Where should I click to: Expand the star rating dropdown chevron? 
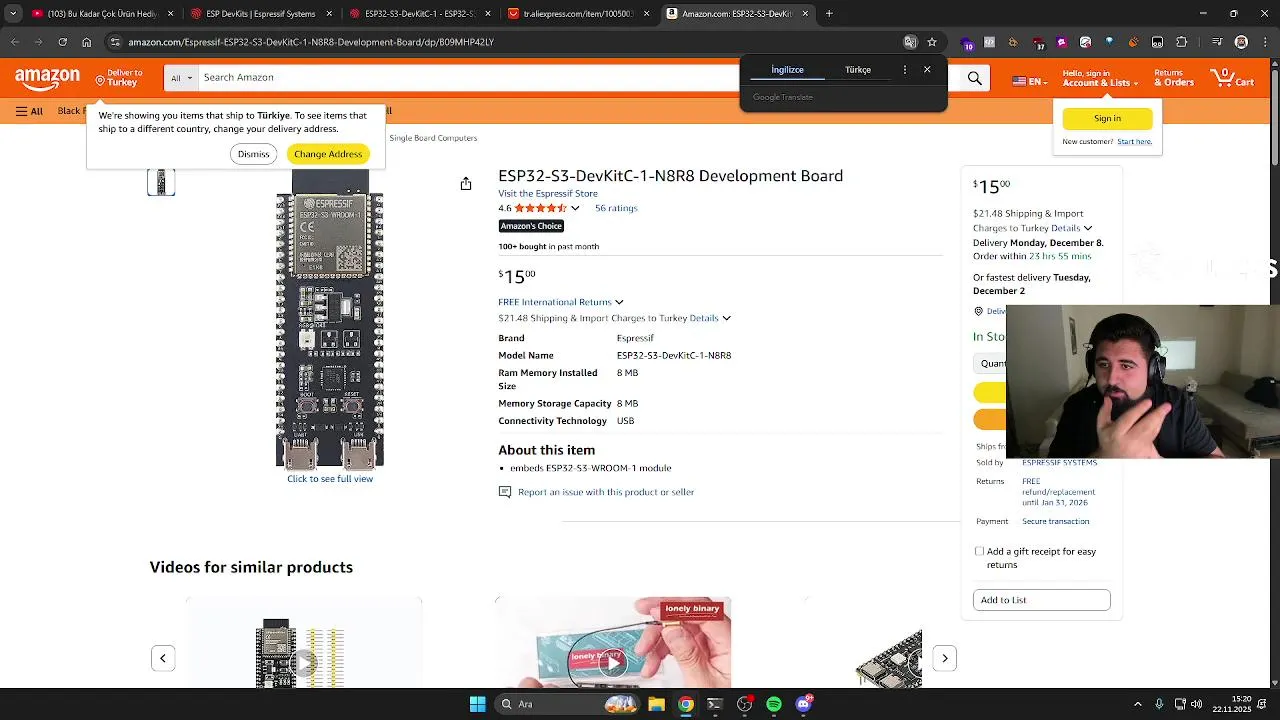(x=575, y=208)
